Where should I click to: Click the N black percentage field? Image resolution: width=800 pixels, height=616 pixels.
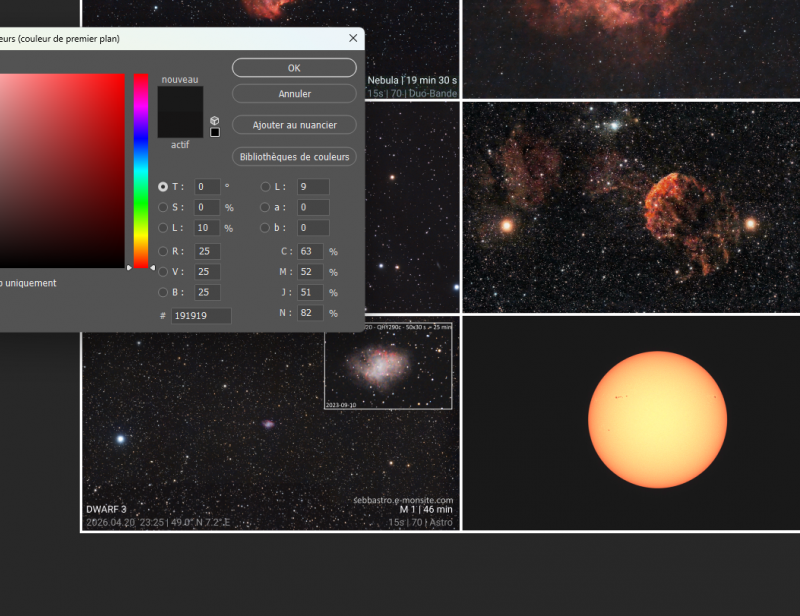(310, 313)
